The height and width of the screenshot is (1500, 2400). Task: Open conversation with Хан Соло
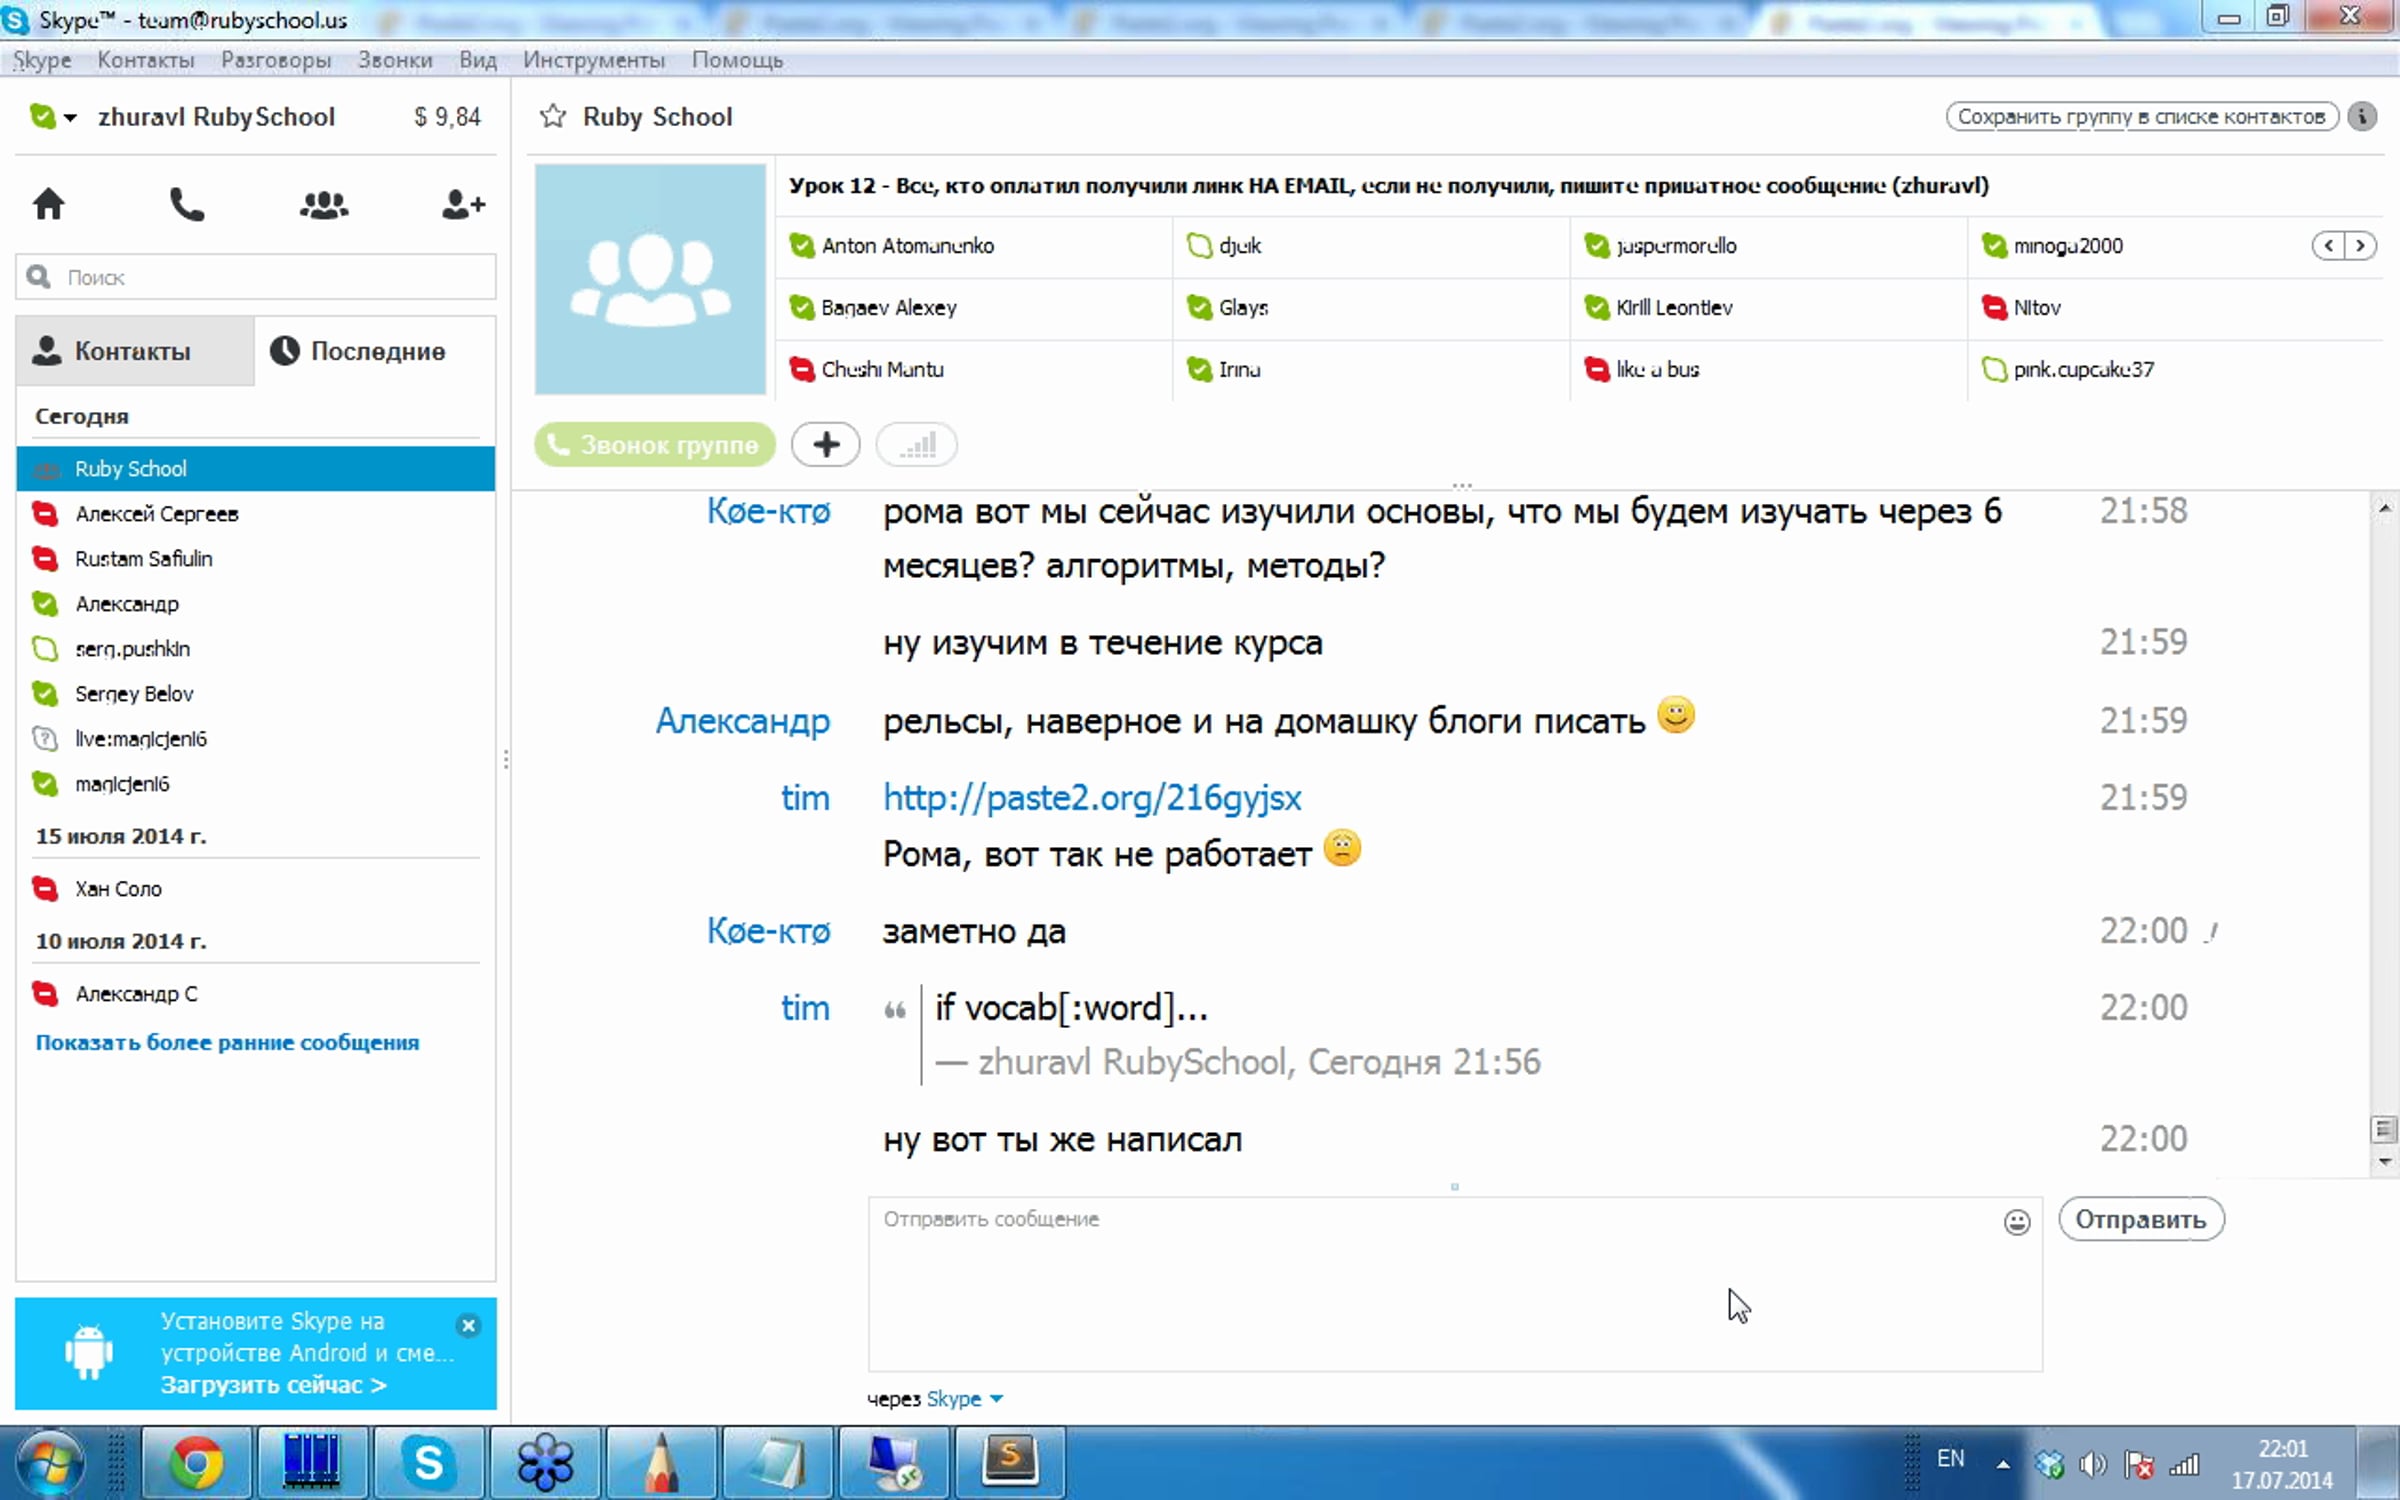256,889
